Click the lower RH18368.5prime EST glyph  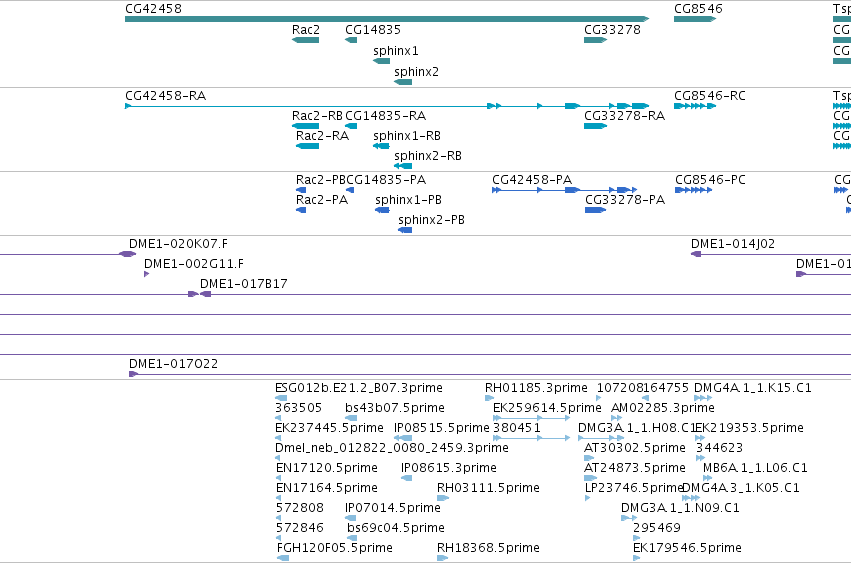[443, 558]
